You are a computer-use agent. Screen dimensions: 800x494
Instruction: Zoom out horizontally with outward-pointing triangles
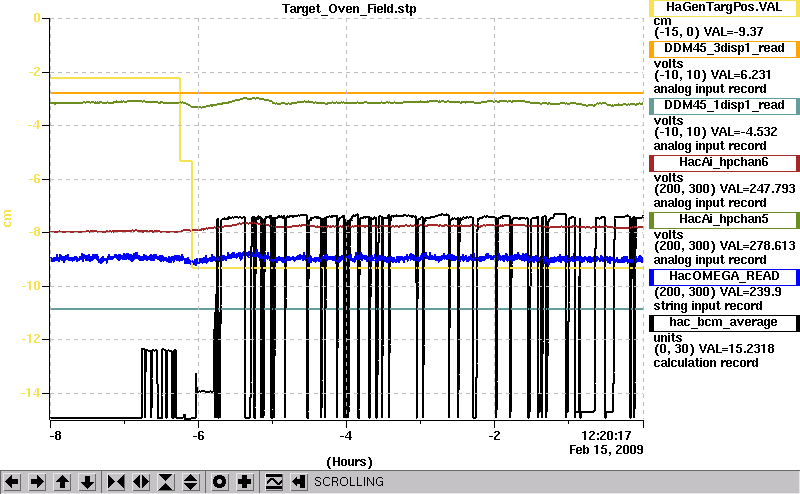[x=141, y=482]
